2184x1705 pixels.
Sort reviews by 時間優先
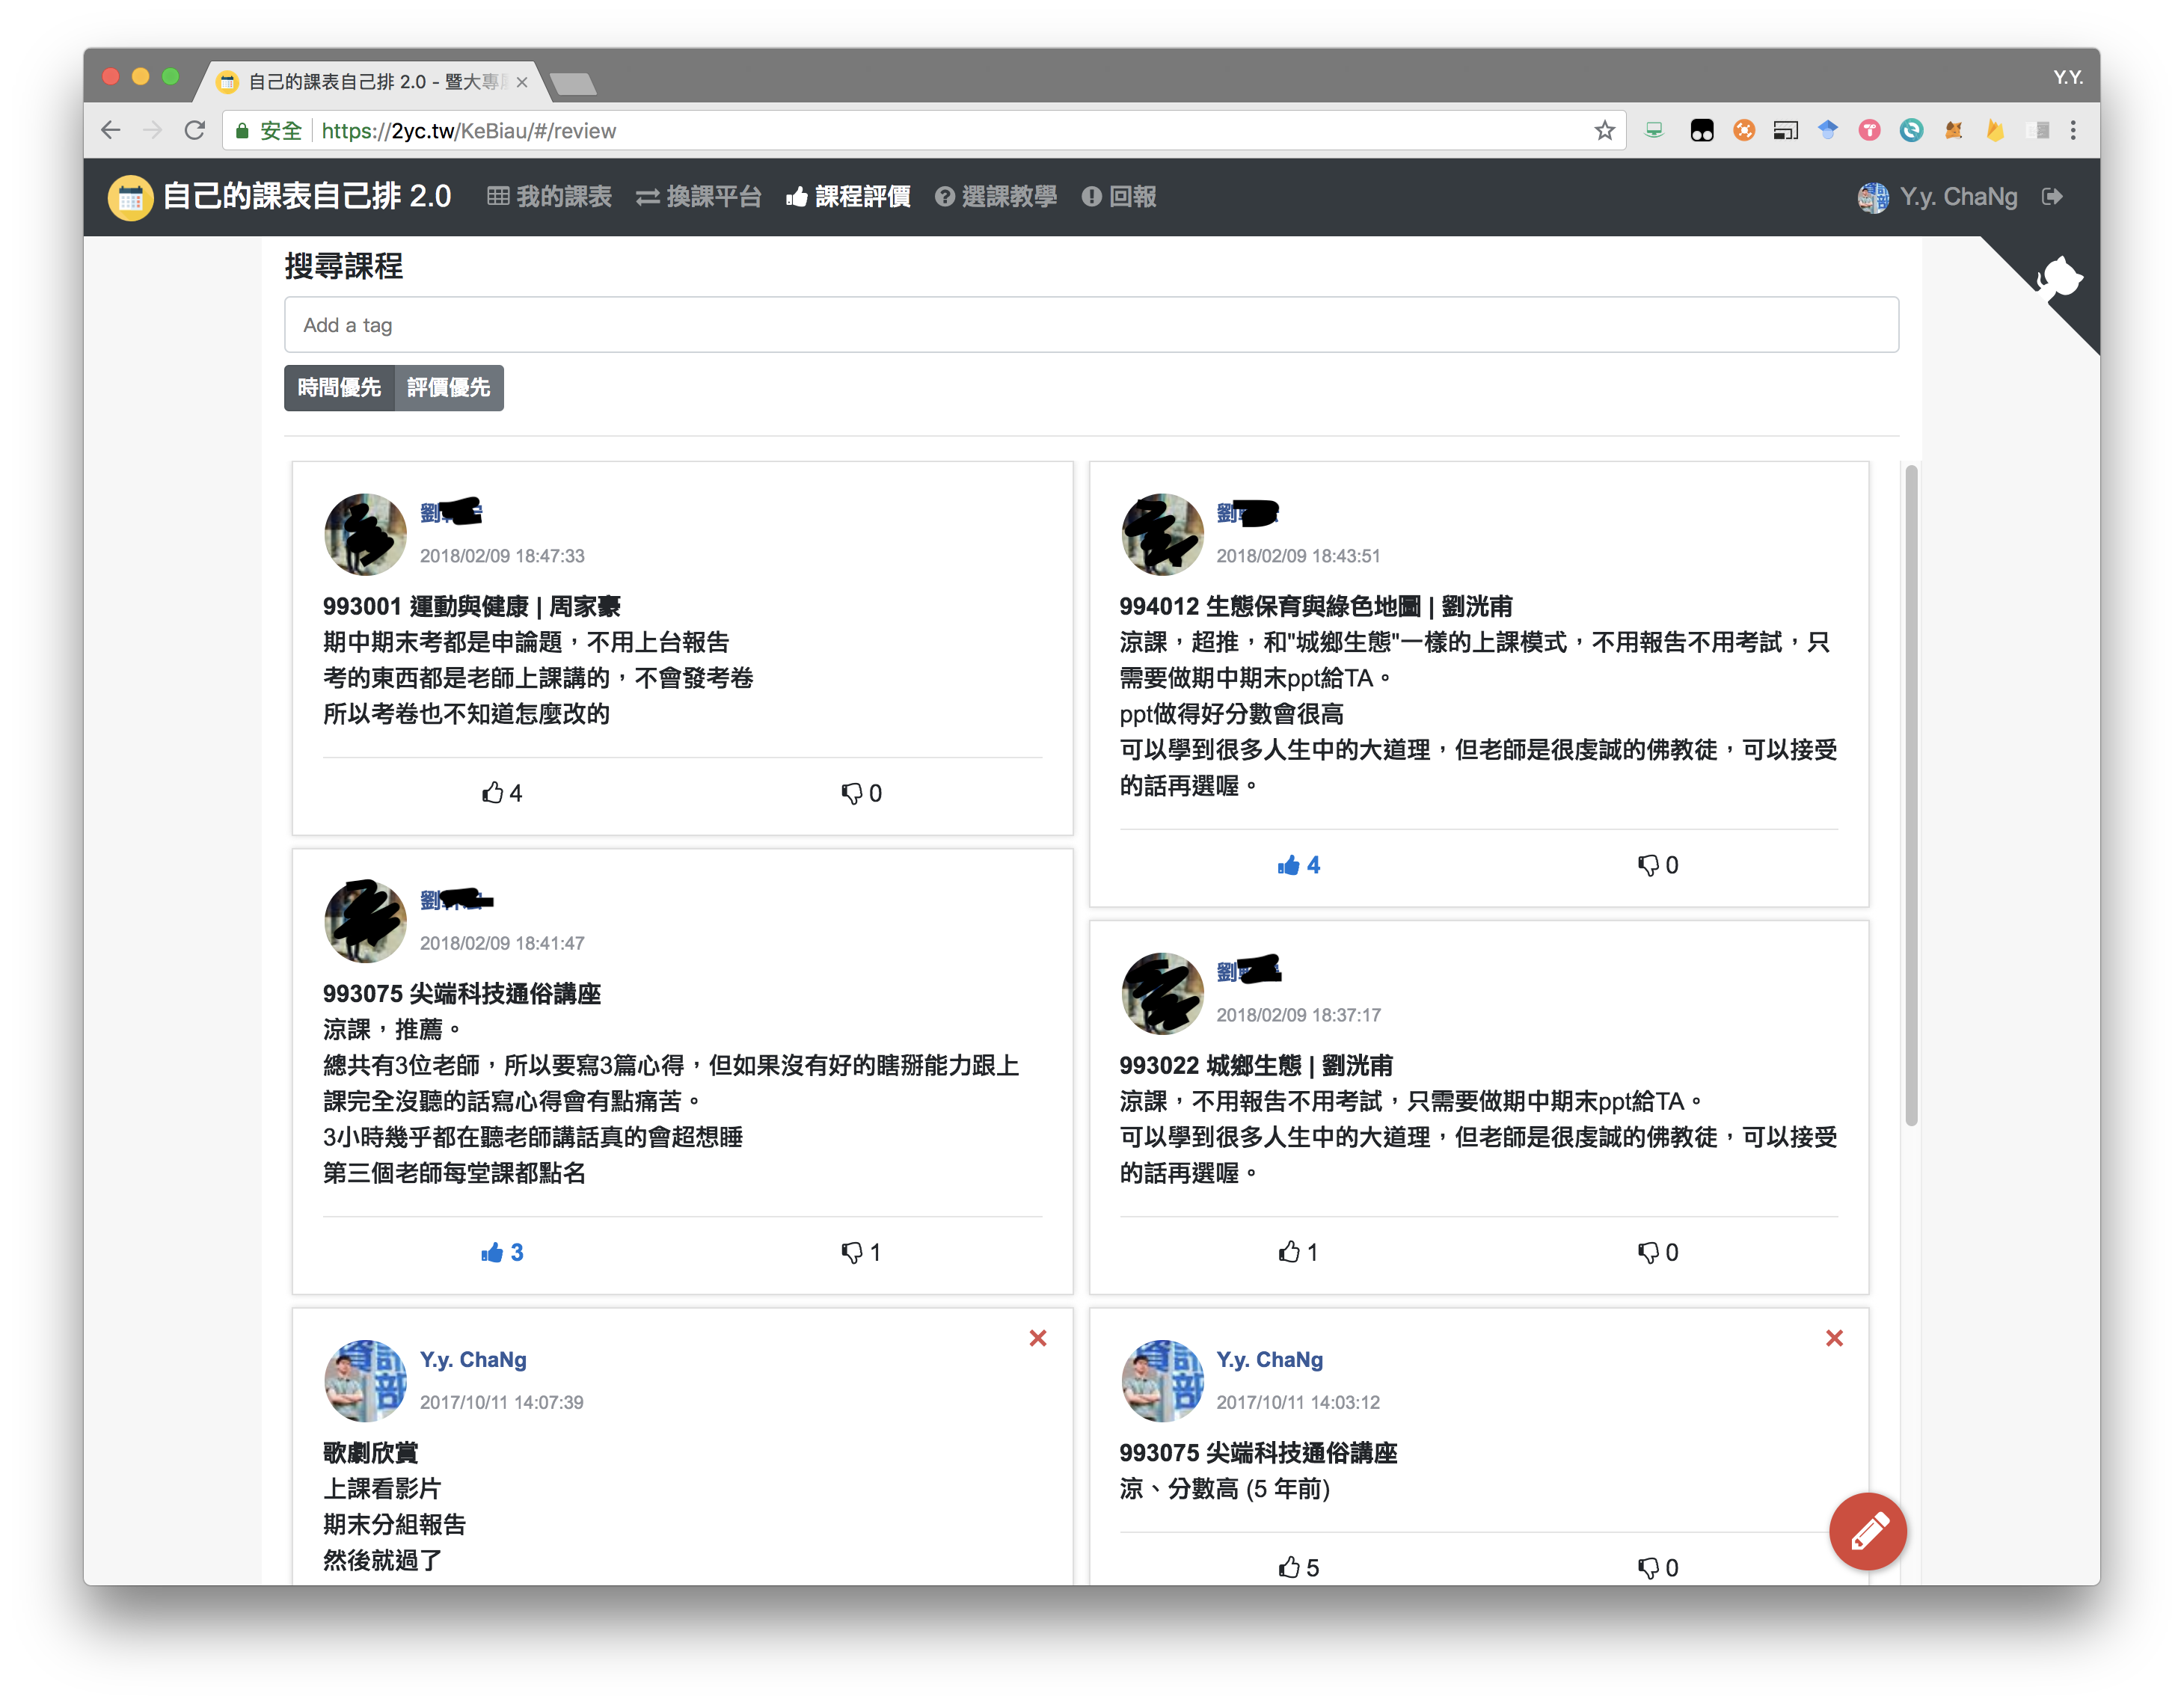click(x=339, y=388)
